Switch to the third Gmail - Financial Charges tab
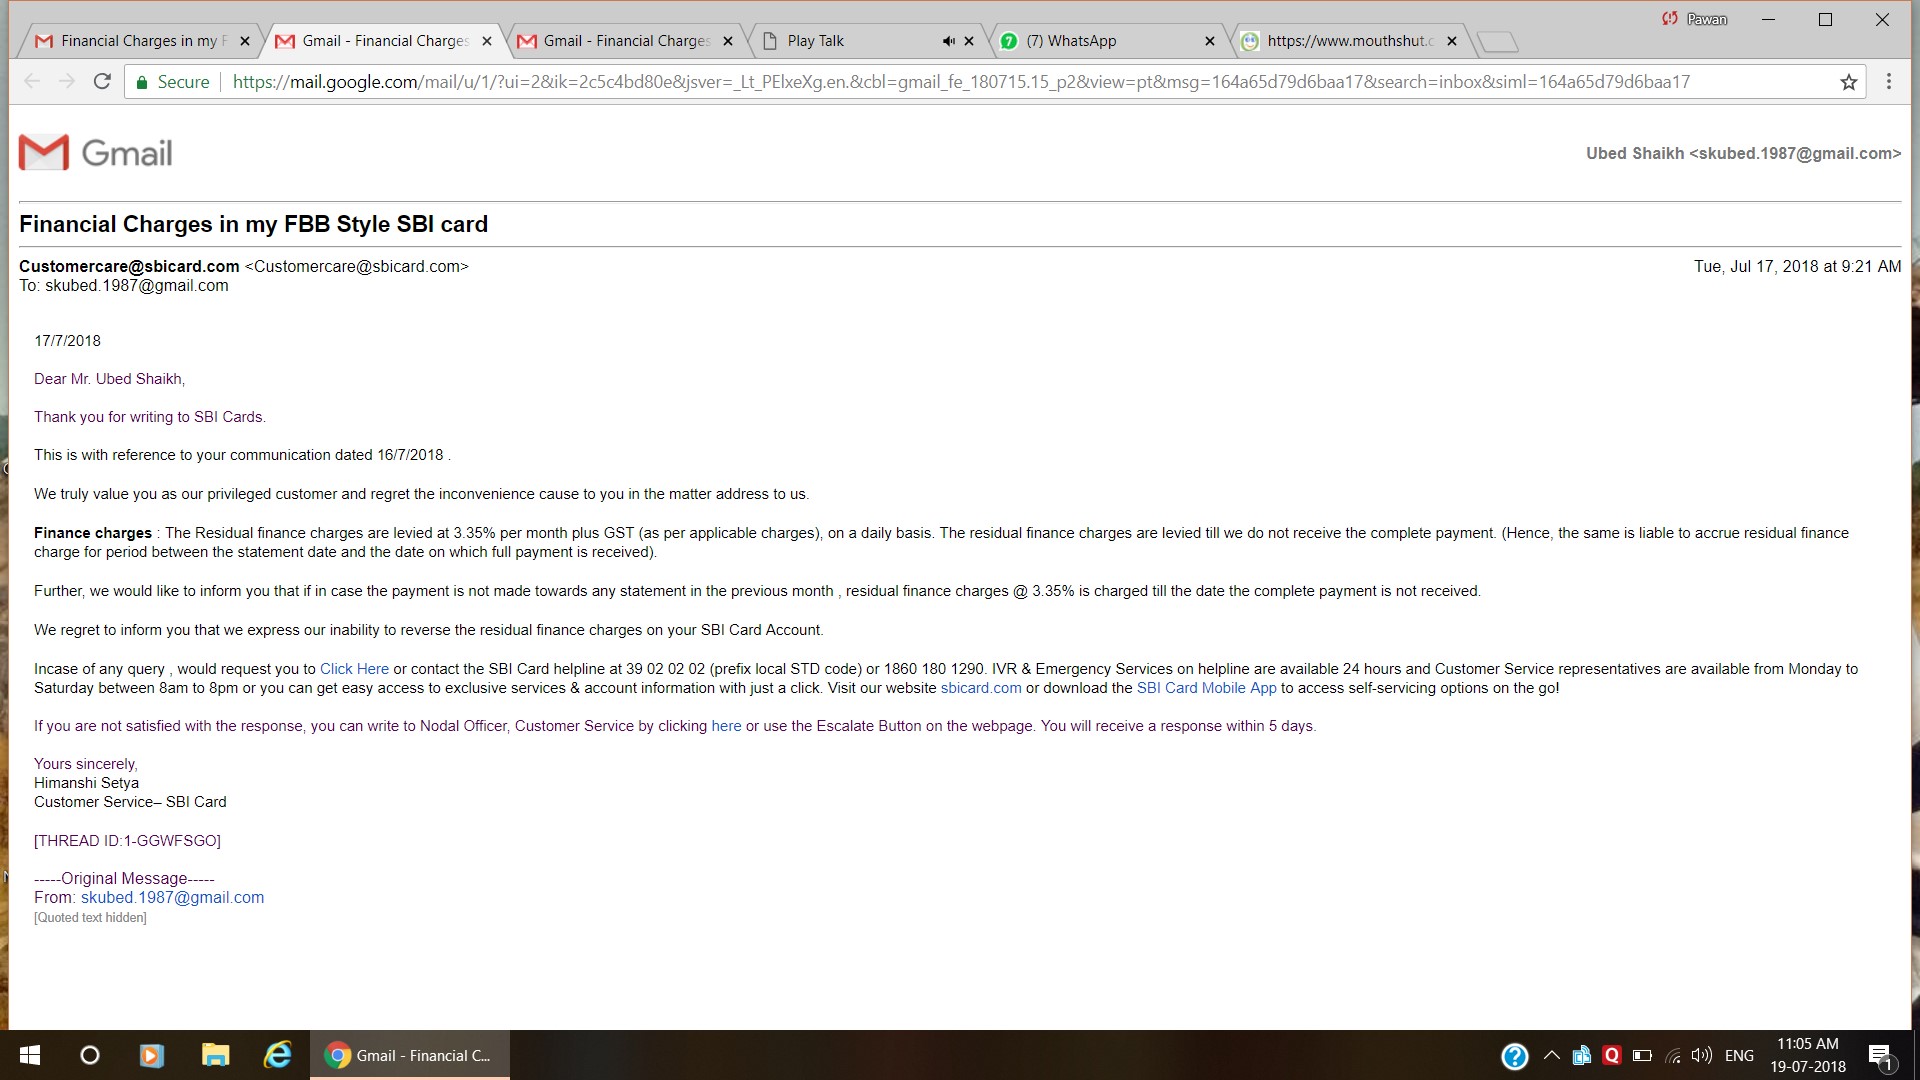This screenshot has height=1080, width=1920. click(x=625, y=41)
